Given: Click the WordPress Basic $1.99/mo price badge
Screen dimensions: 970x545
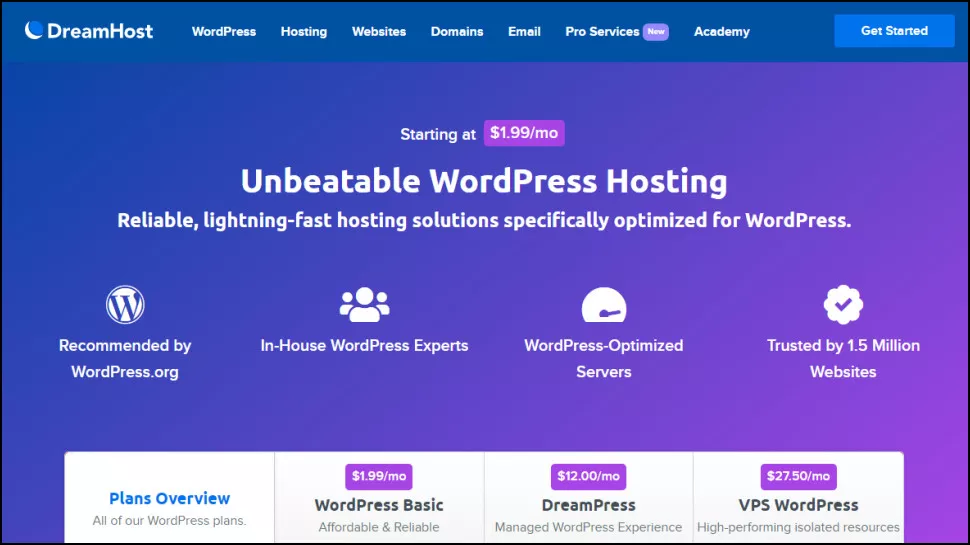Looking at the screenshot, I should coord(379,476).
